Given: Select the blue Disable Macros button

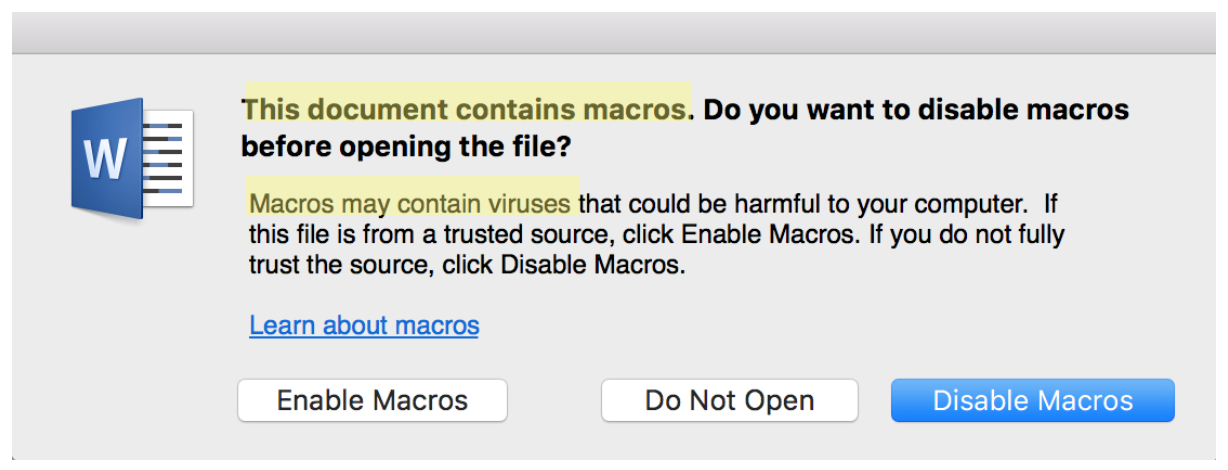Looking at the screenshot, I should [x=1032, y=401].
